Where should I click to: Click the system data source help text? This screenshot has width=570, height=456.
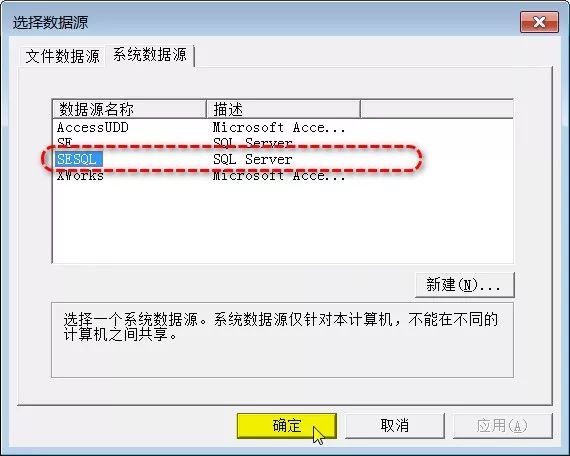[x=281, y=327]
